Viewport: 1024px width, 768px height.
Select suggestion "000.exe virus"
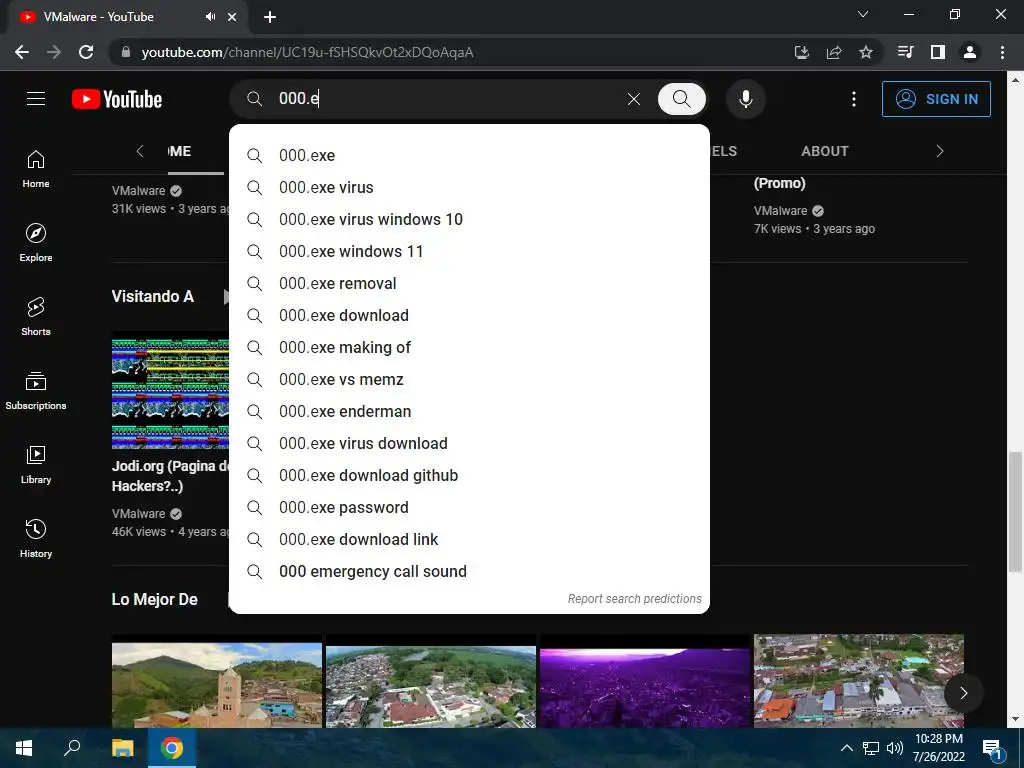point(469,187)
